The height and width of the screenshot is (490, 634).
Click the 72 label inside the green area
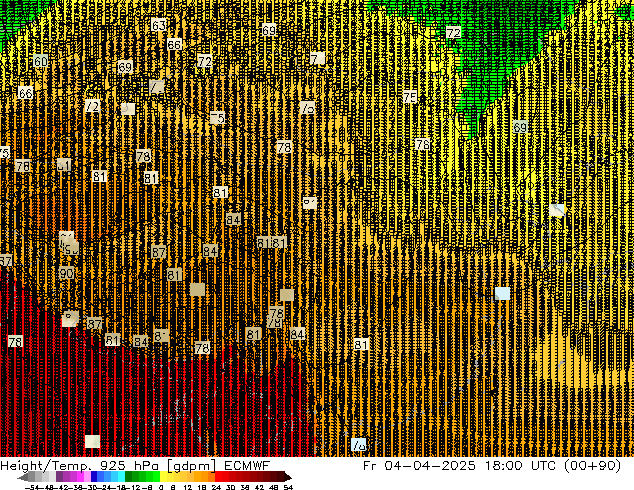453,32
